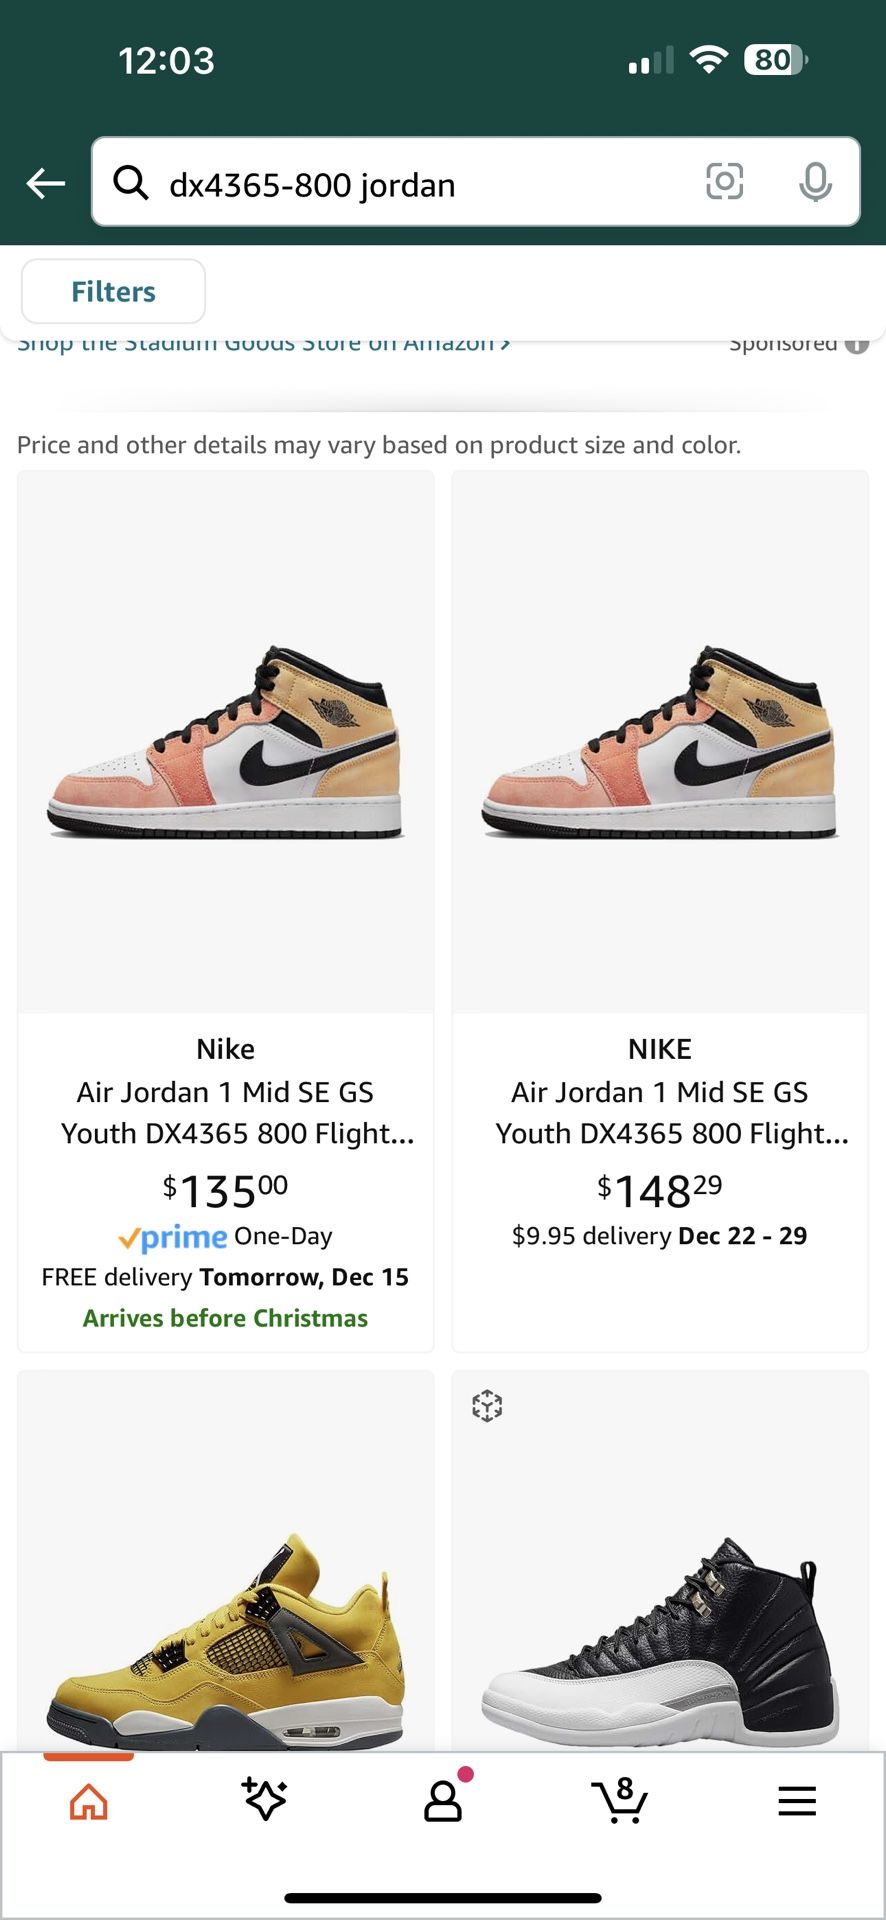Select the home icon in bottom navigation
Viewport: 886px width, 1920px height.
[x=88, y=1800]
